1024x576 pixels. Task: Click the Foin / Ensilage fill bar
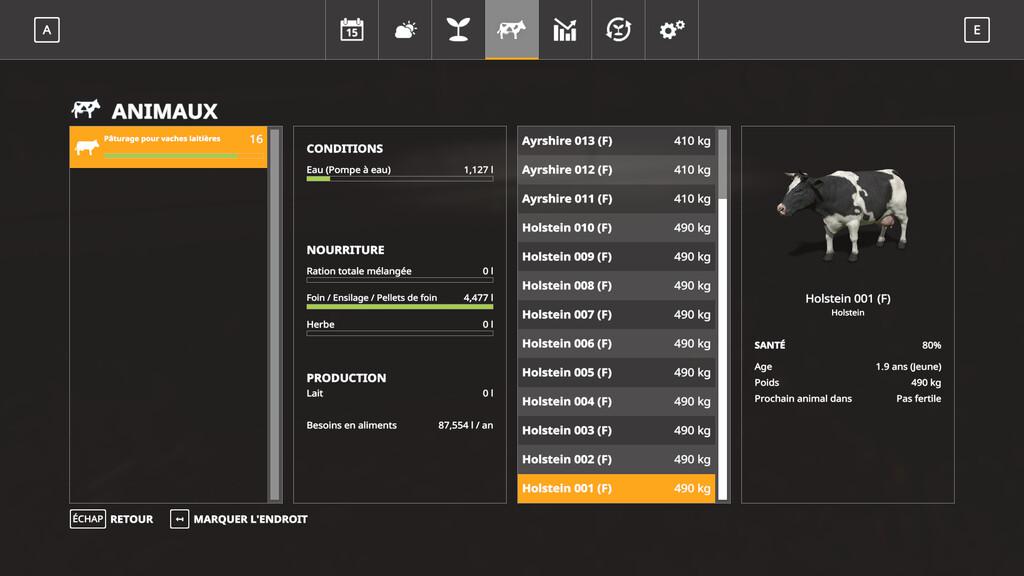click(399, 307)
